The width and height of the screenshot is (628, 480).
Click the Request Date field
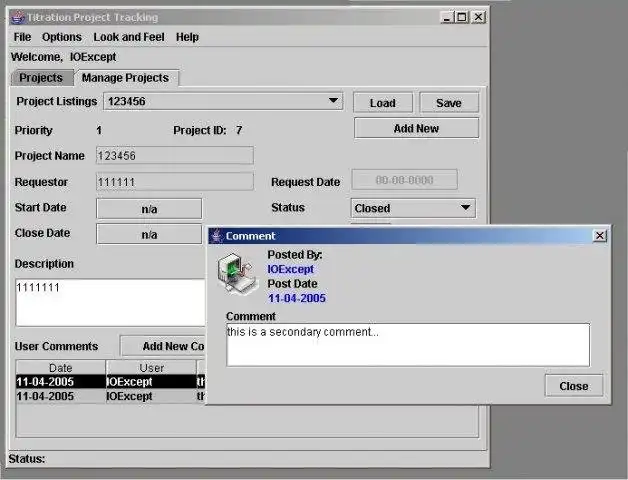405,179
